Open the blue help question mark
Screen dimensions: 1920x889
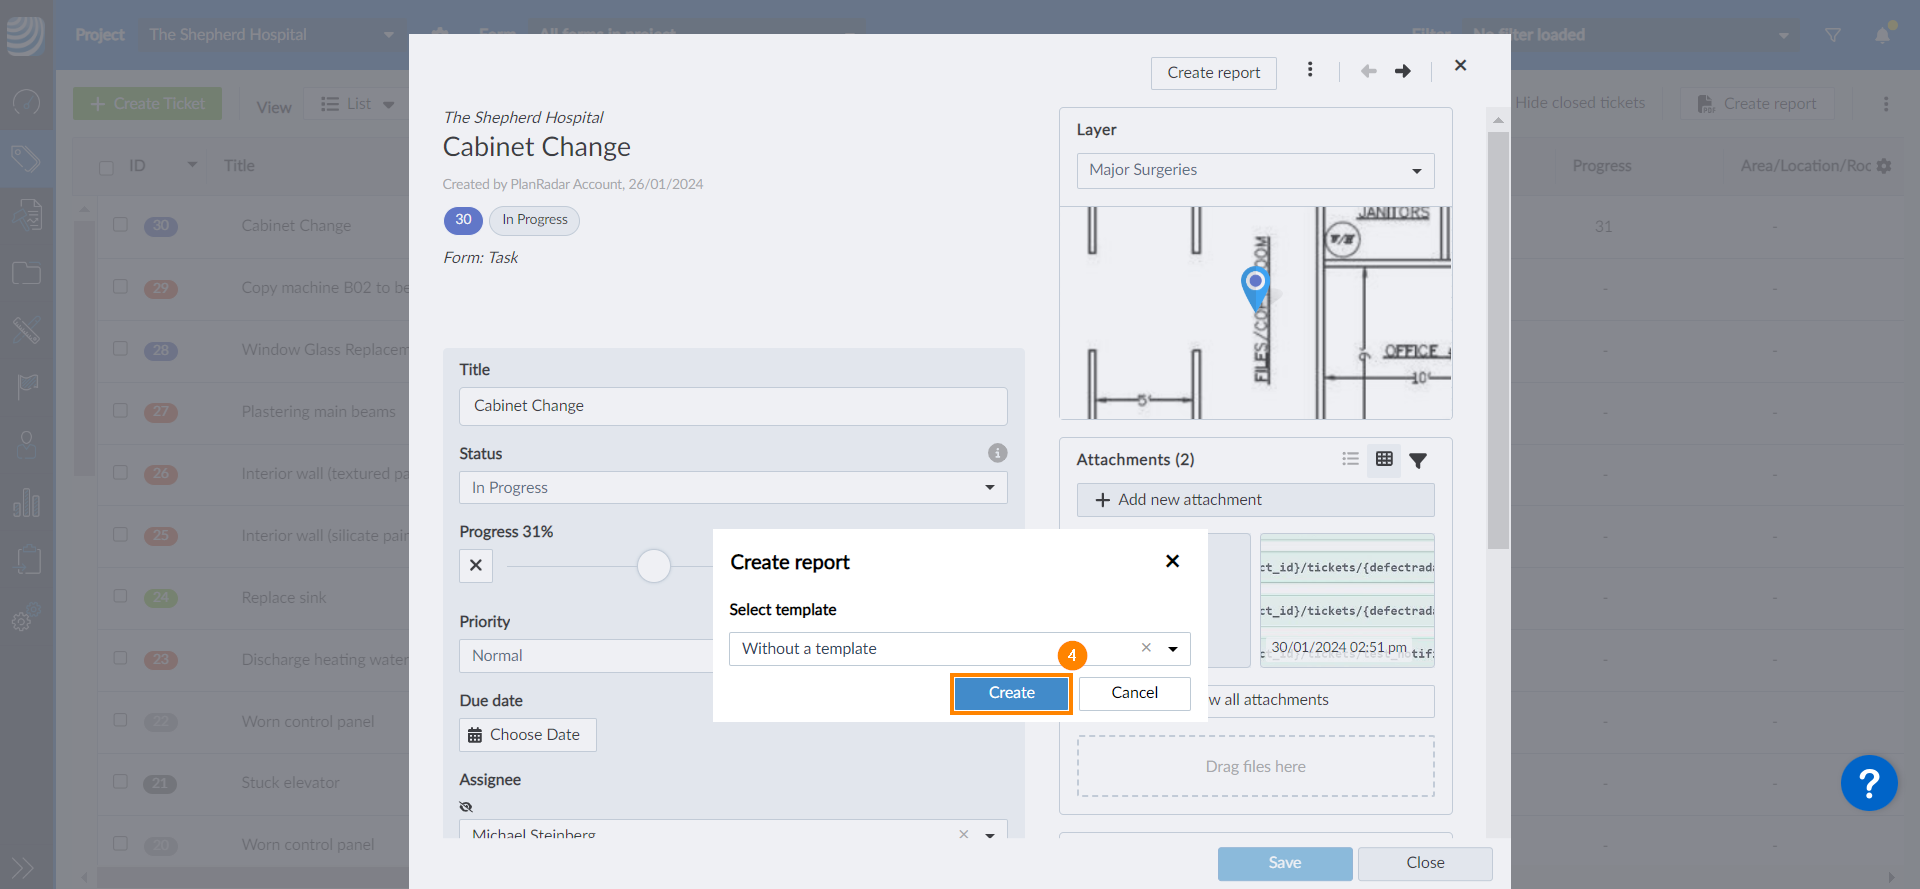pyautogui.click(x=1868, y=783)
